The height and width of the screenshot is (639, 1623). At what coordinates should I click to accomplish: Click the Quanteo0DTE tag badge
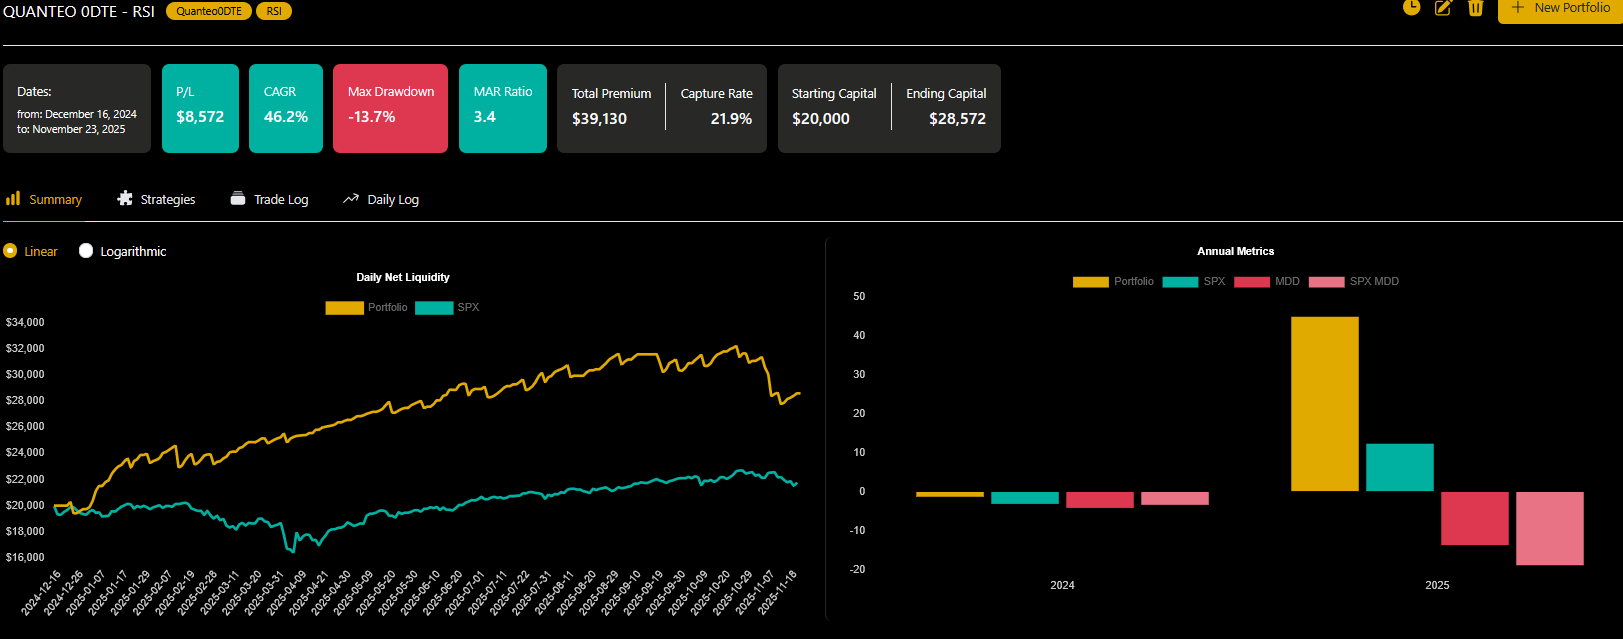[x=209, y=11]
